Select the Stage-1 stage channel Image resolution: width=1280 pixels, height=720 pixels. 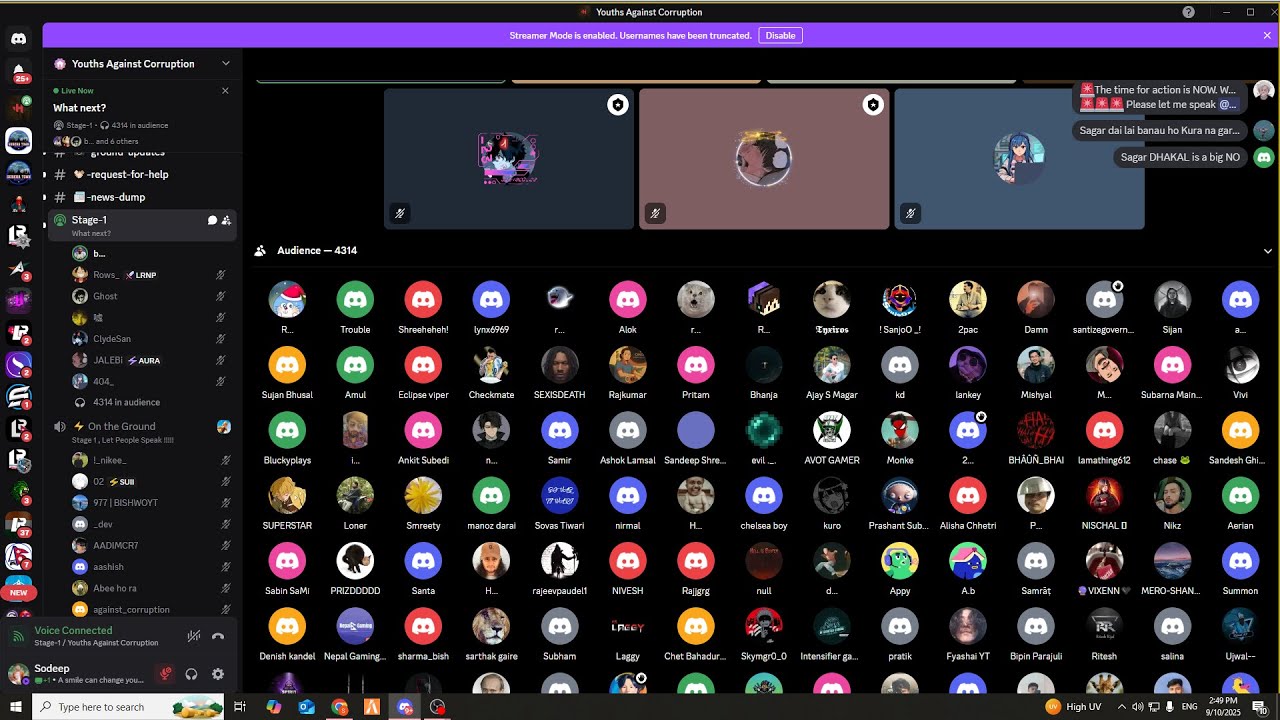click(x=142, y=225)
